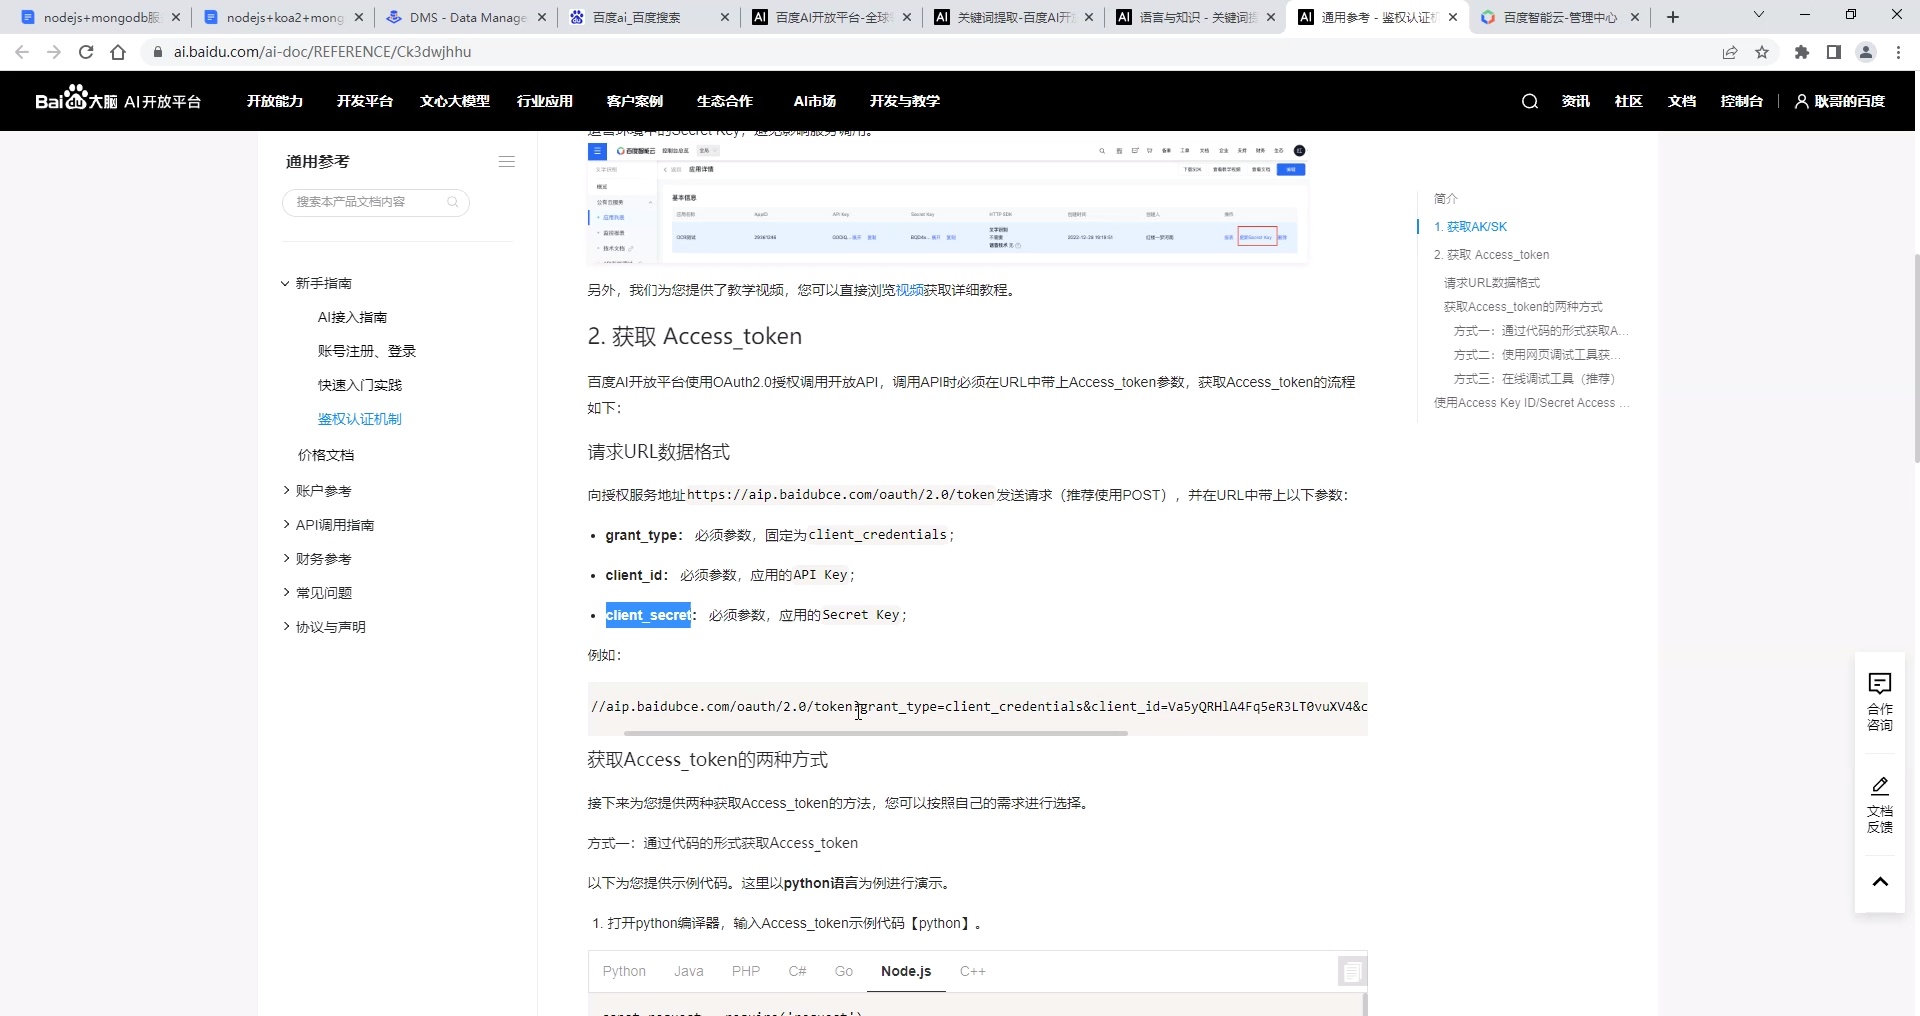This screenshot has width=1920, height=1016.
Task: Open the browser profile avatar
Action: coord(1865,52)
